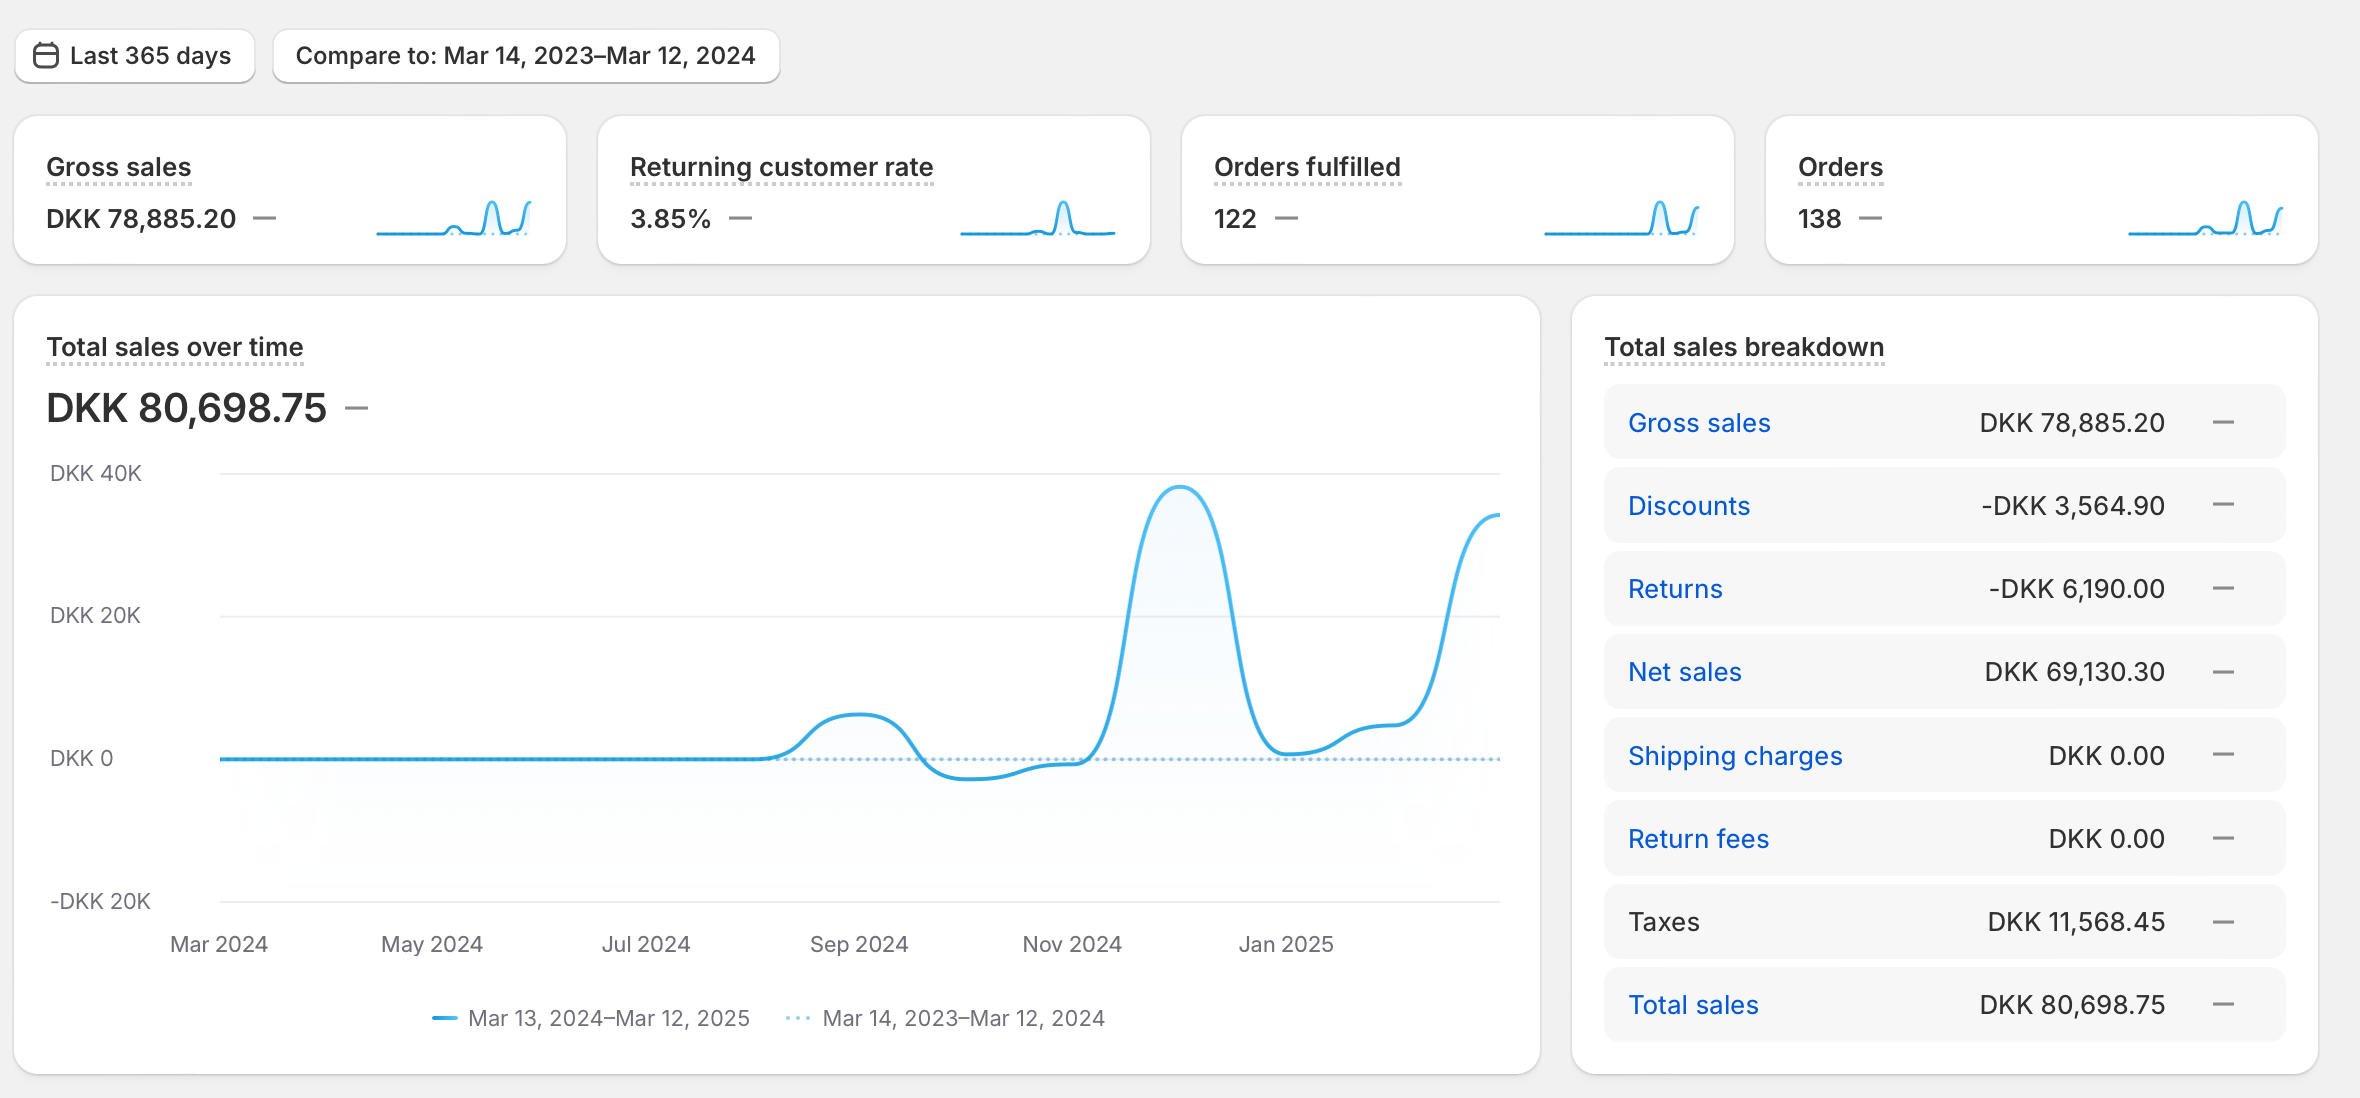
Task: Click the Returning customer rate sparkline chart
Action: (x=1037, y=218)
